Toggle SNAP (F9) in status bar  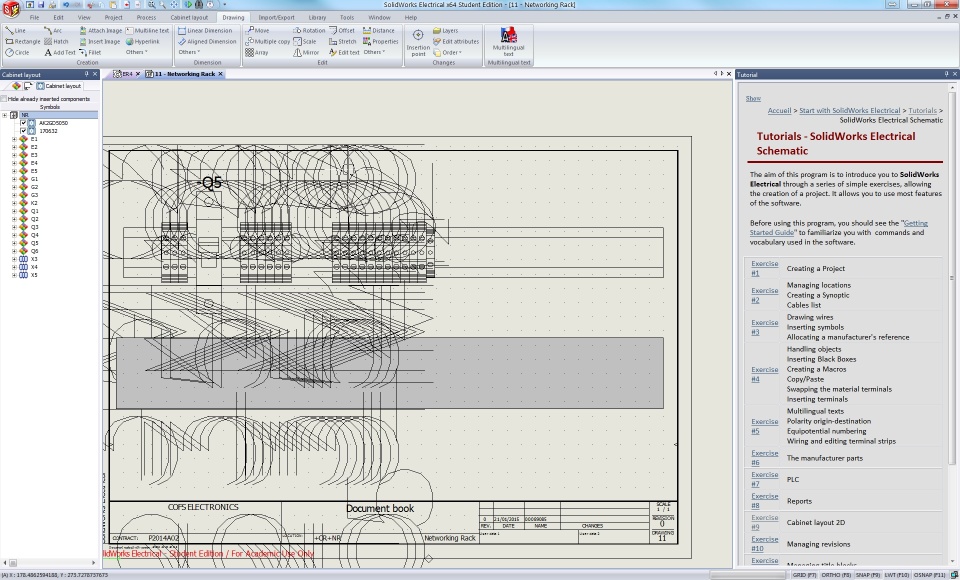coord(867,575)
